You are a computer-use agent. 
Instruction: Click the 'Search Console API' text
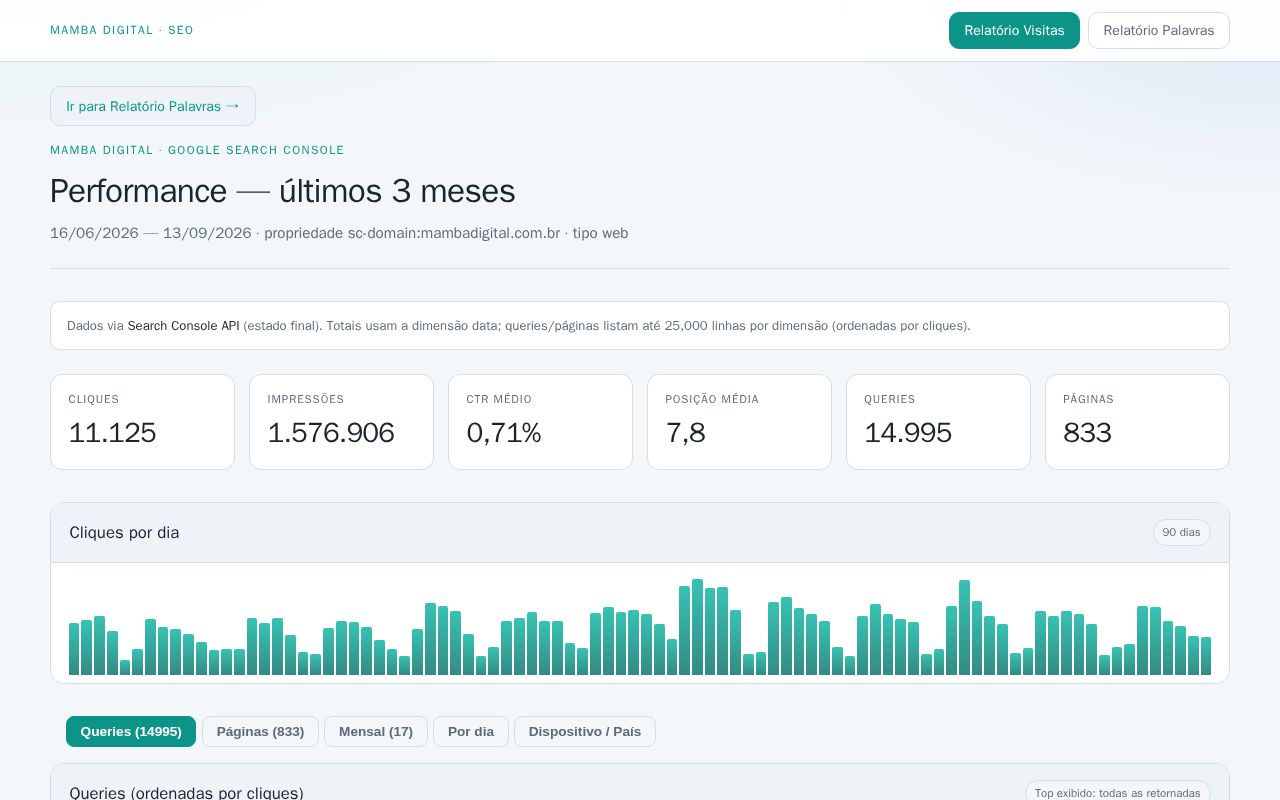[183, 326]
